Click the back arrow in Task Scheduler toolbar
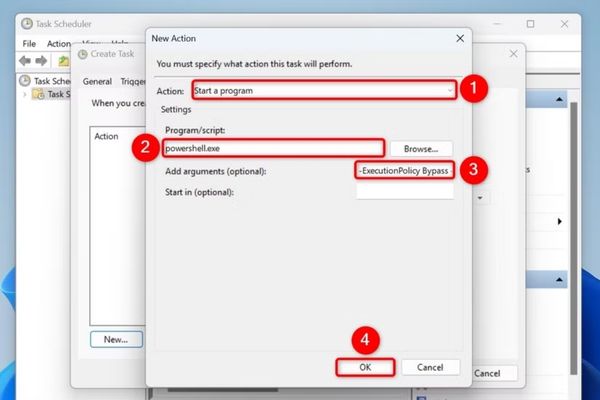This screenshot has height=400, width=600. point(27,61)
